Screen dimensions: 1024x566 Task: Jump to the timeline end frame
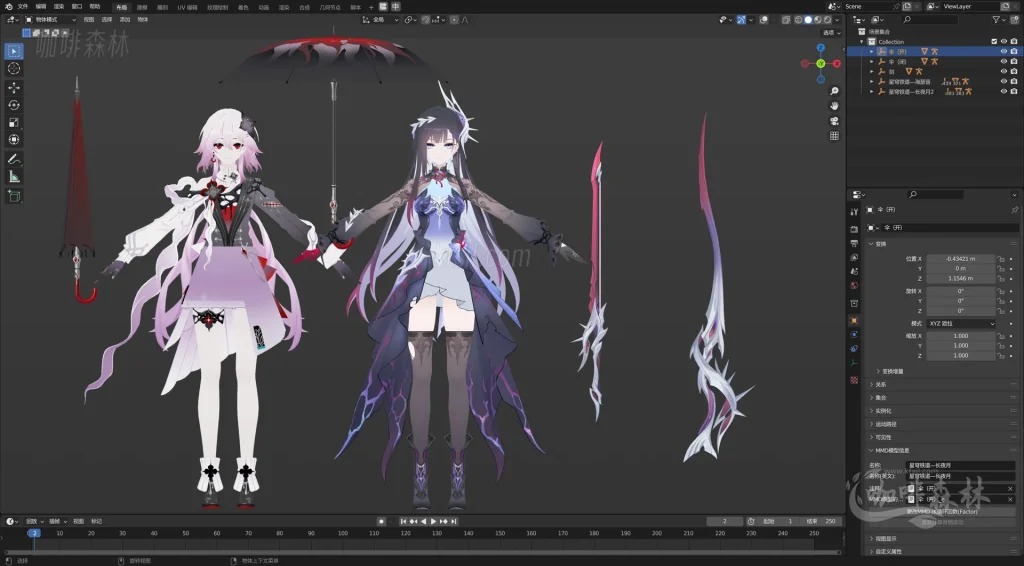tap(454, 522)
